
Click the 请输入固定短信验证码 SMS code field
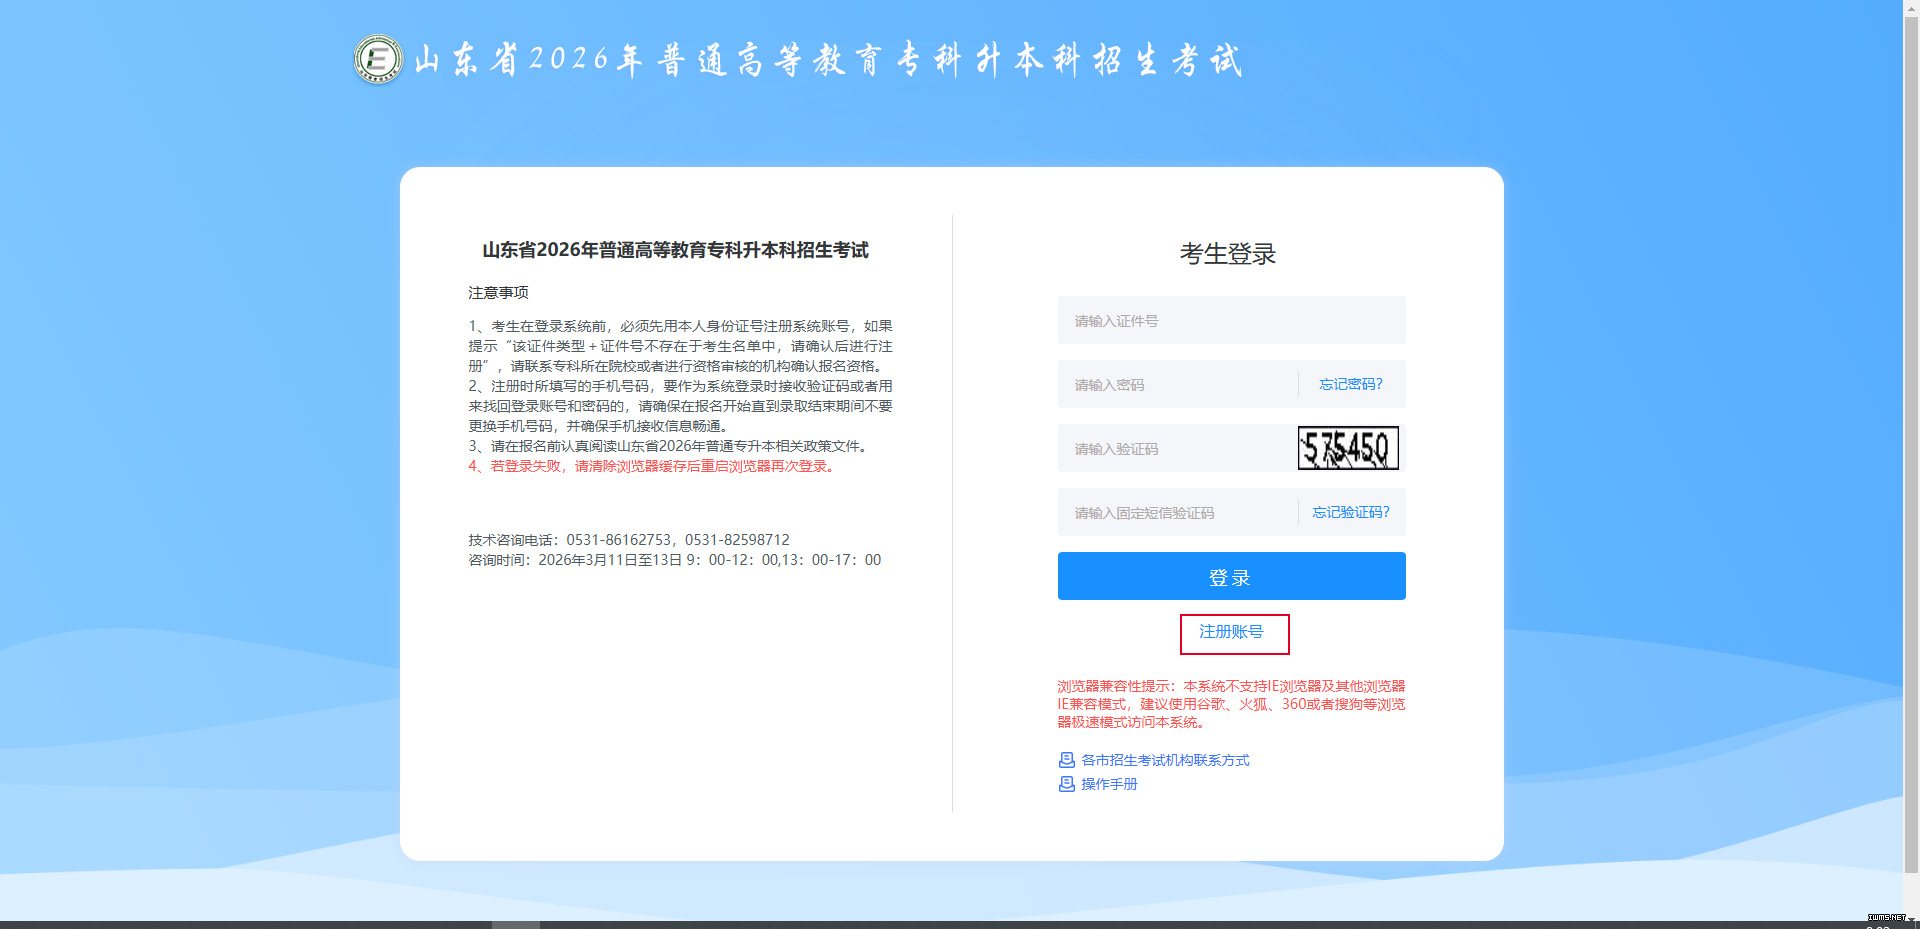point(1175,513)
